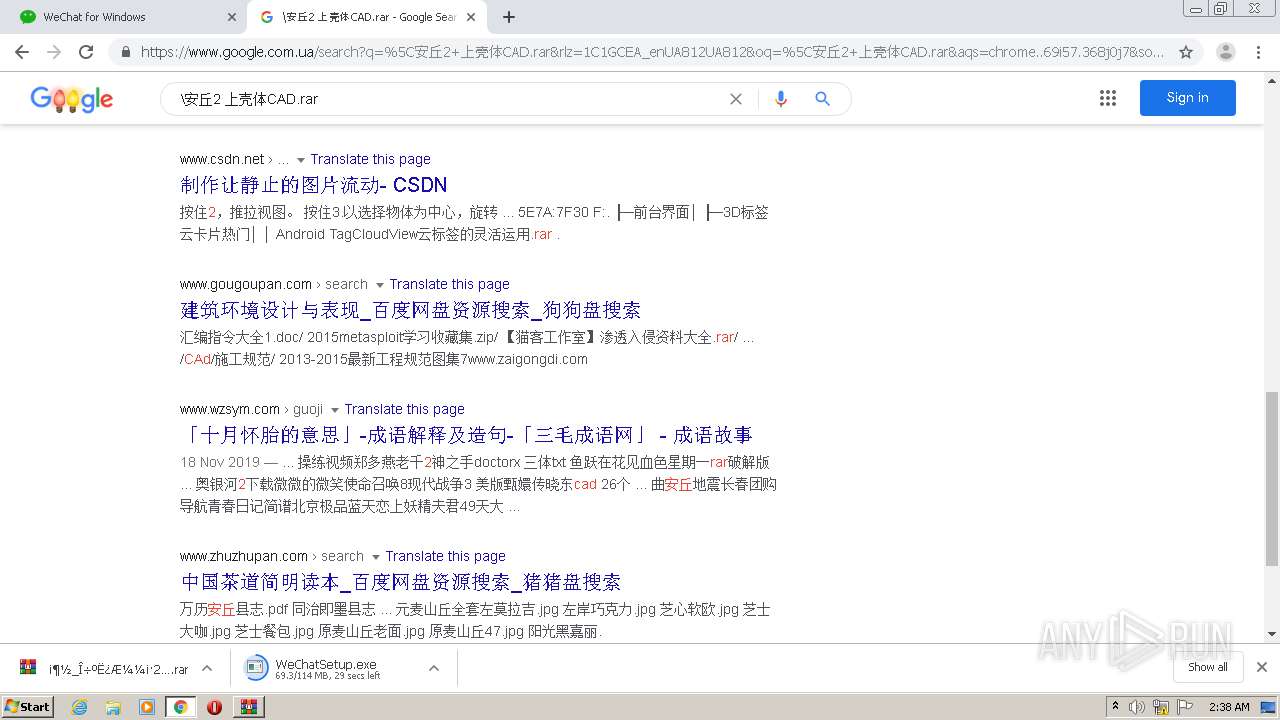The width and height of the screenshot is (1280, 720).
Task: Click the 2:38 AM clock
Action: pos(1229,707)
